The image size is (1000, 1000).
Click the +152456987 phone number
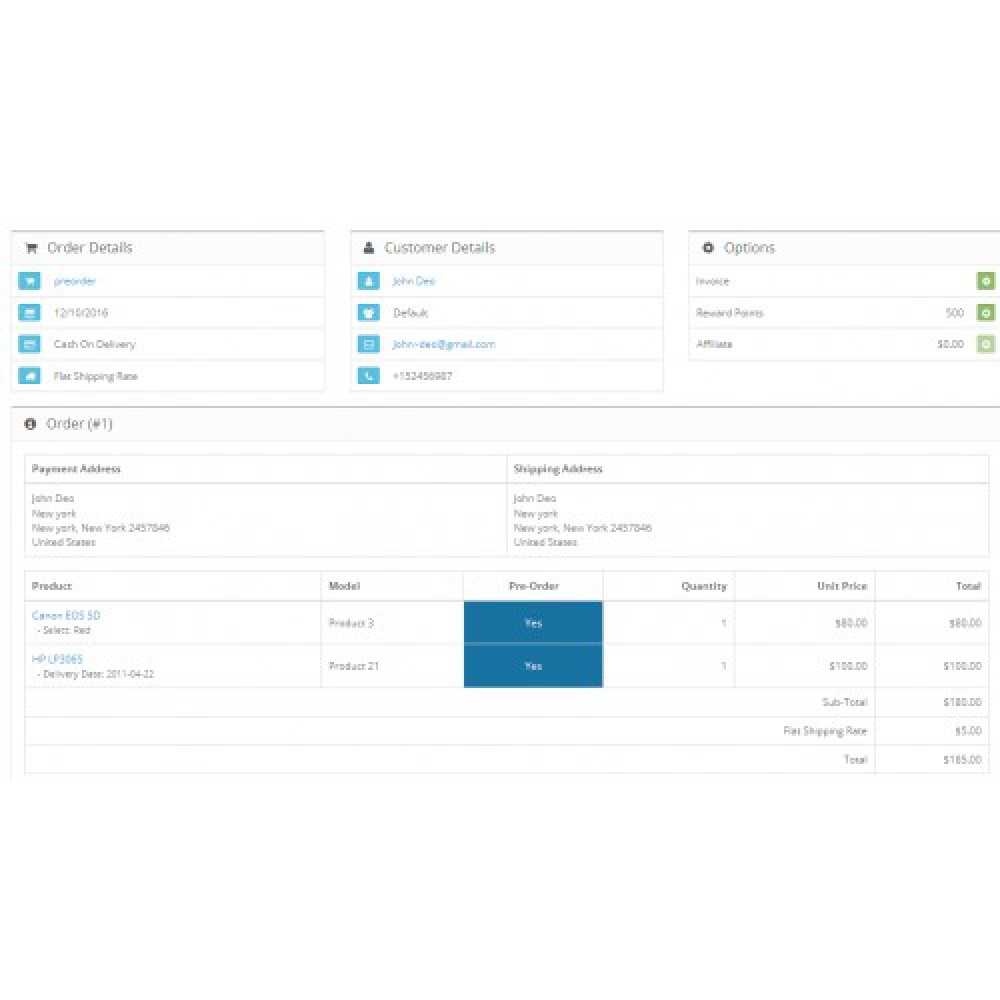[x=422, y=376]
